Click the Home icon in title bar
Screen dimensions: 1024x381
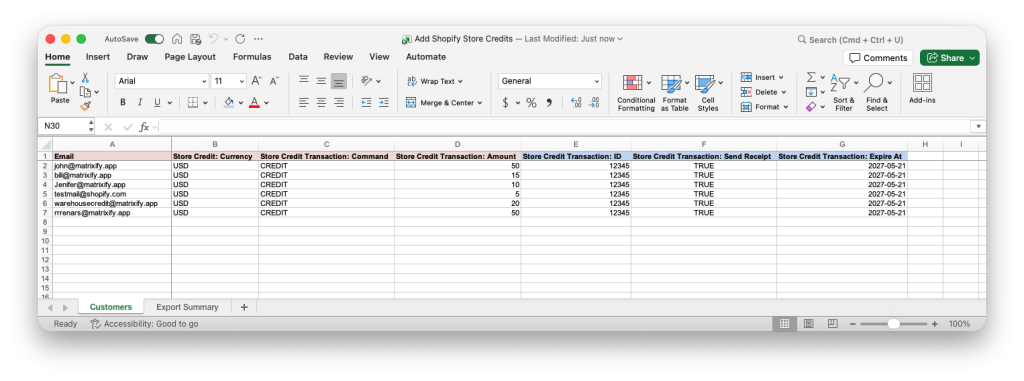coord(177,39)
